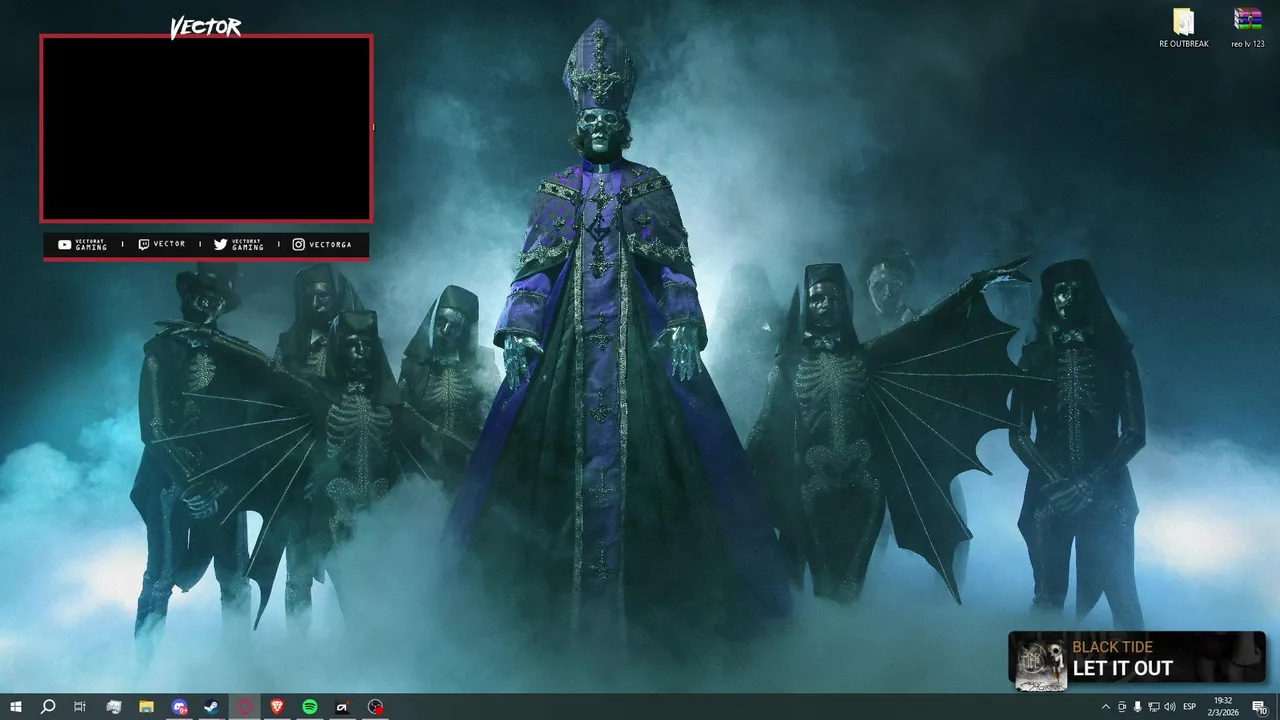The image size is (1280, 720).
Task: Switch to Opera GX browser
Action: tap(244, 707)
